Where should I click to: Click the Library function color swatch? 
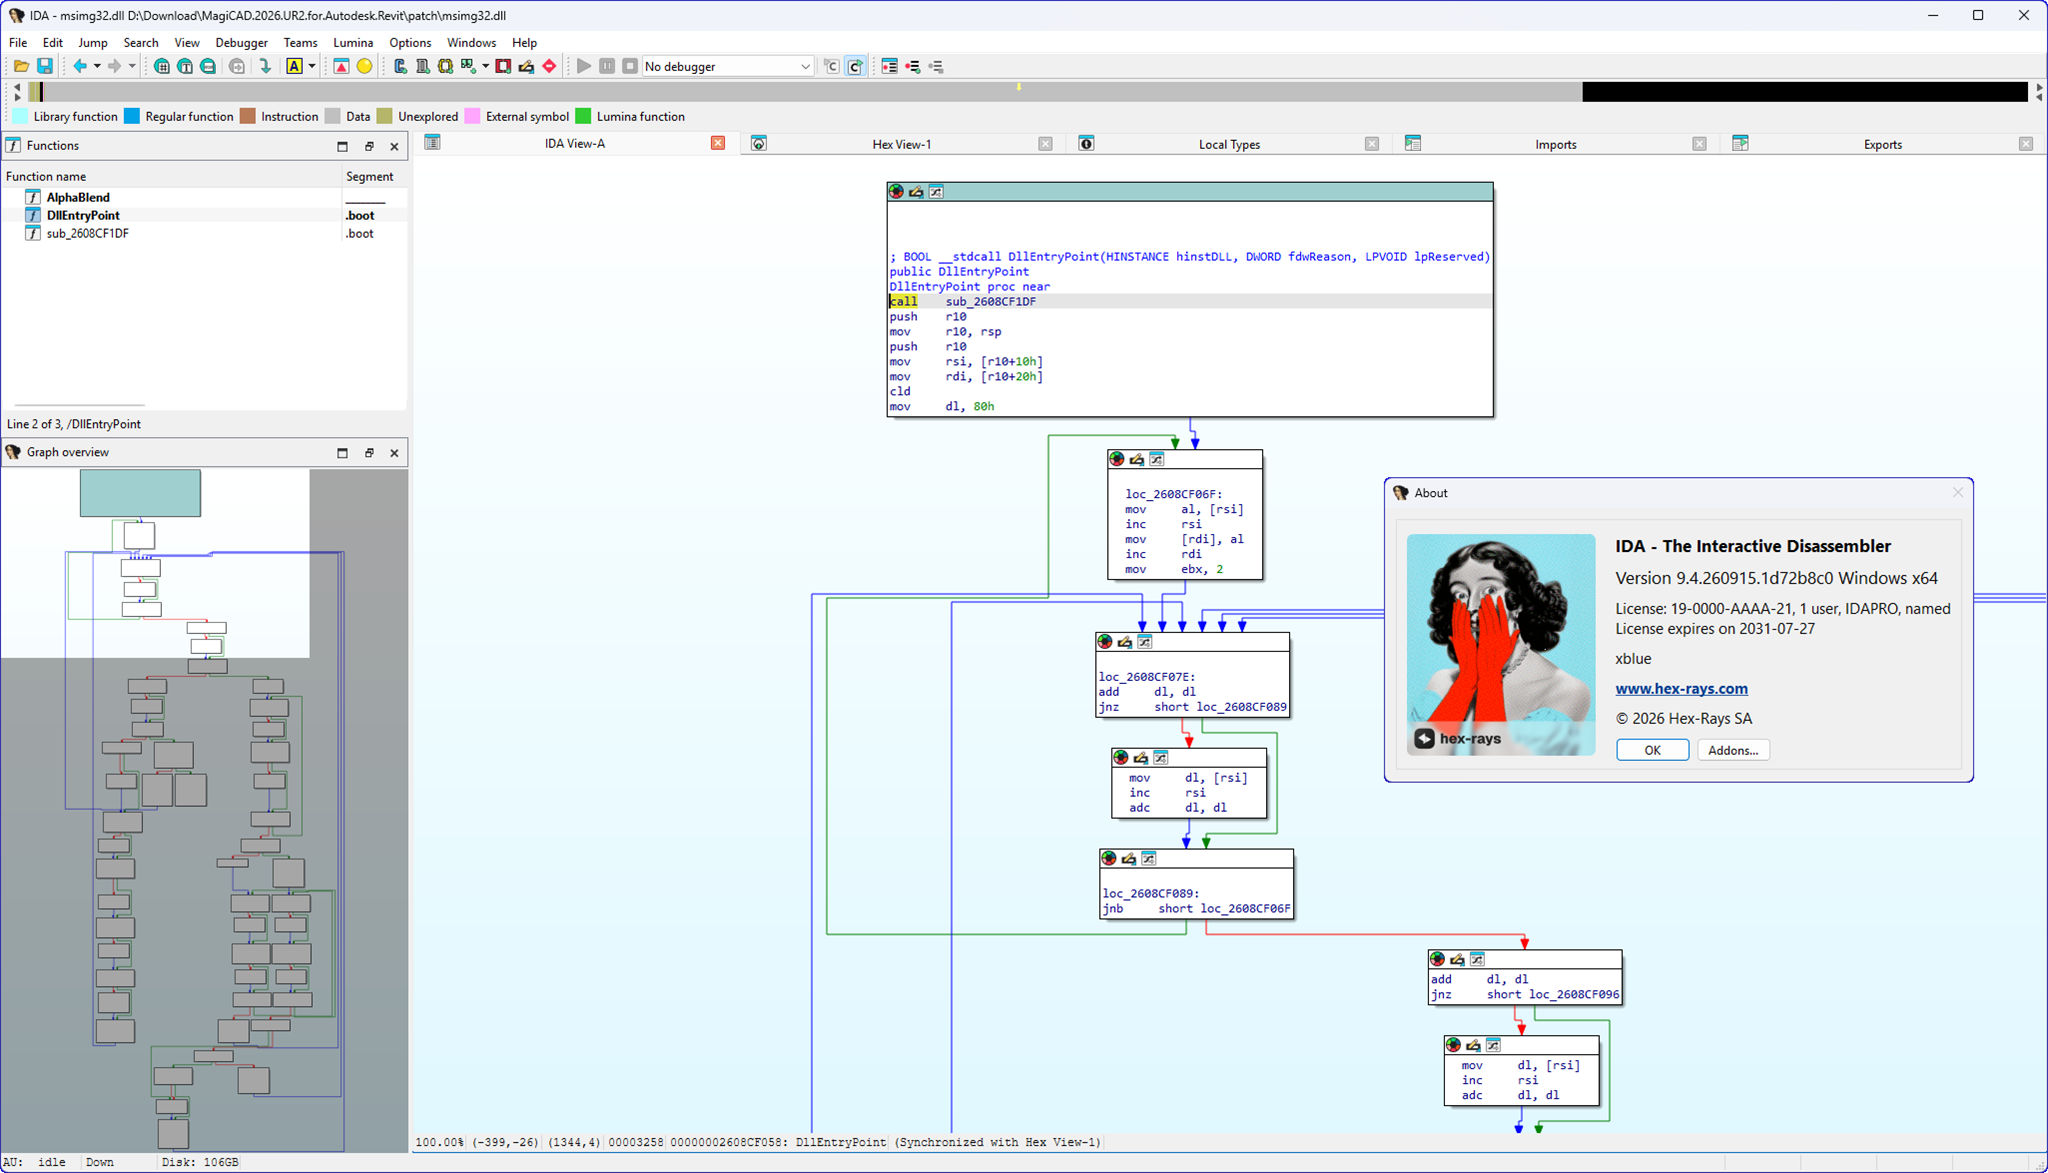[x=20, y=116]
